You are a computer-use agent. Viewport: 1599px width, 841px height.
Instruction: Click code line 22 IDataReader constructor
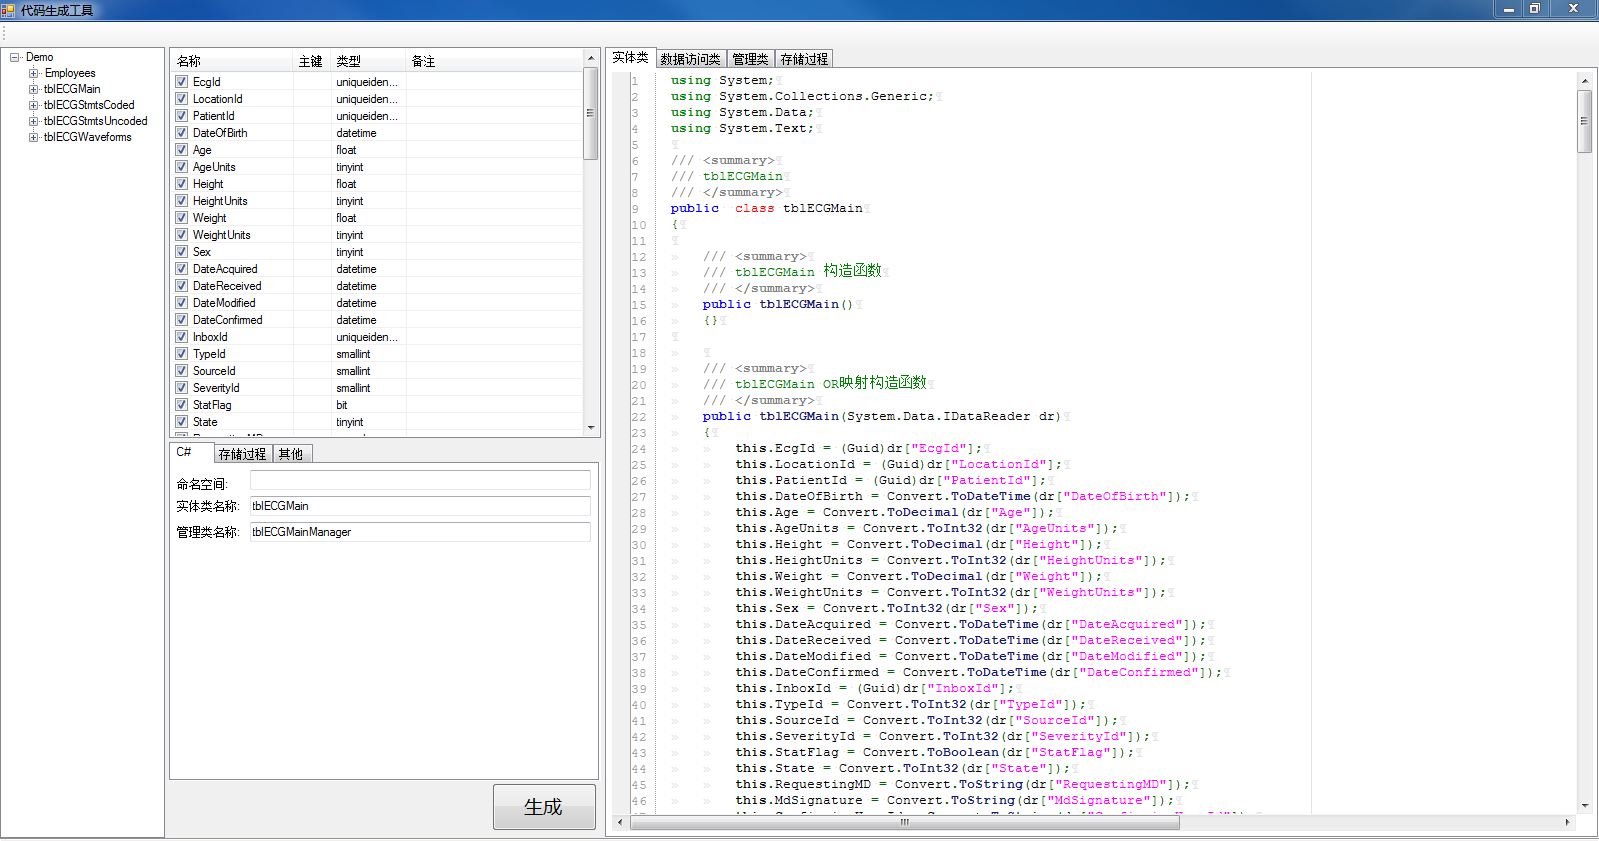click(x=880, y=416)
